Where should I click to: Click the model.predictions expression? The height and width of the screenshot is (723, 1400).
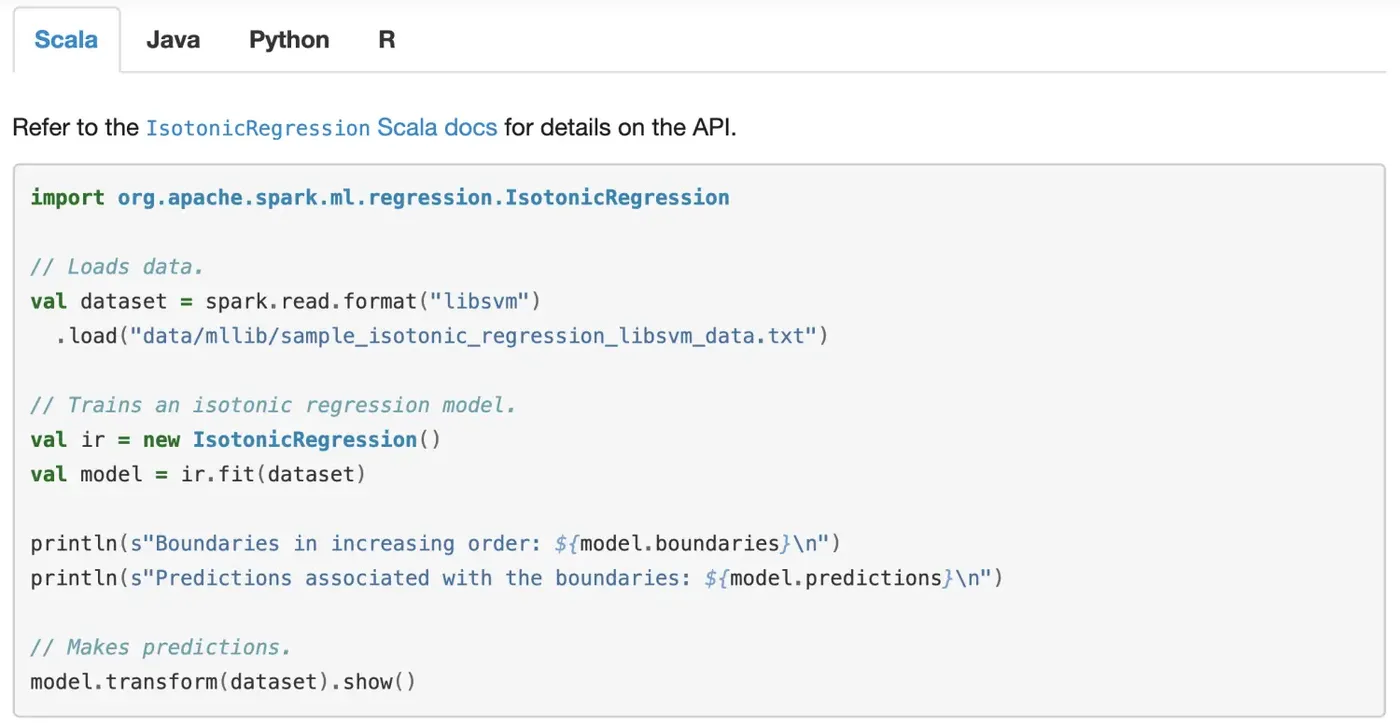837,578
